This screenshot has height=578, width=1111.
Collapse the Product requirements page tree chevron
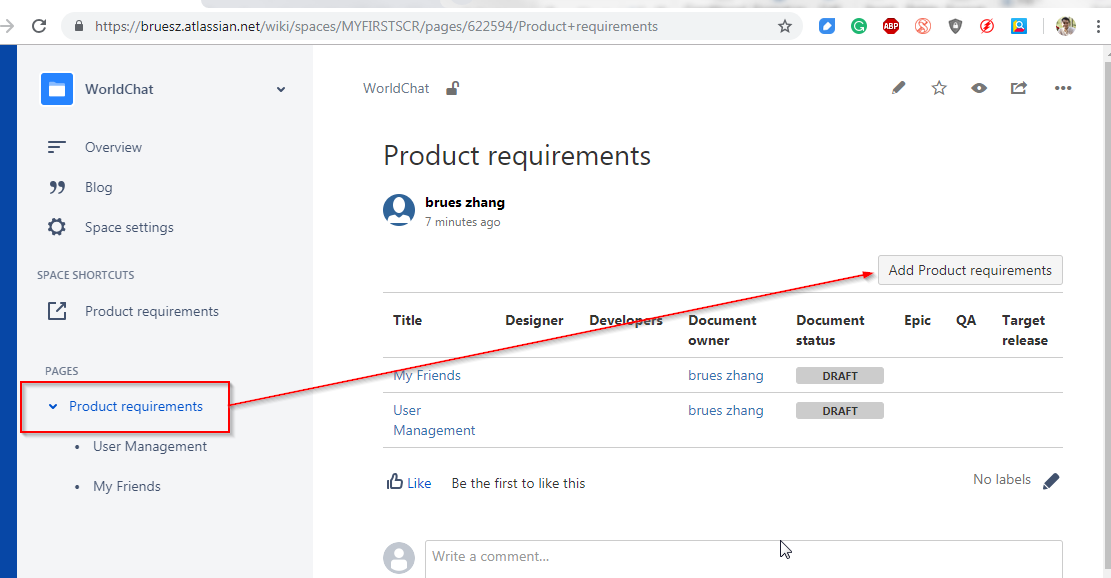pyautogui.click(x=52, y=407)
